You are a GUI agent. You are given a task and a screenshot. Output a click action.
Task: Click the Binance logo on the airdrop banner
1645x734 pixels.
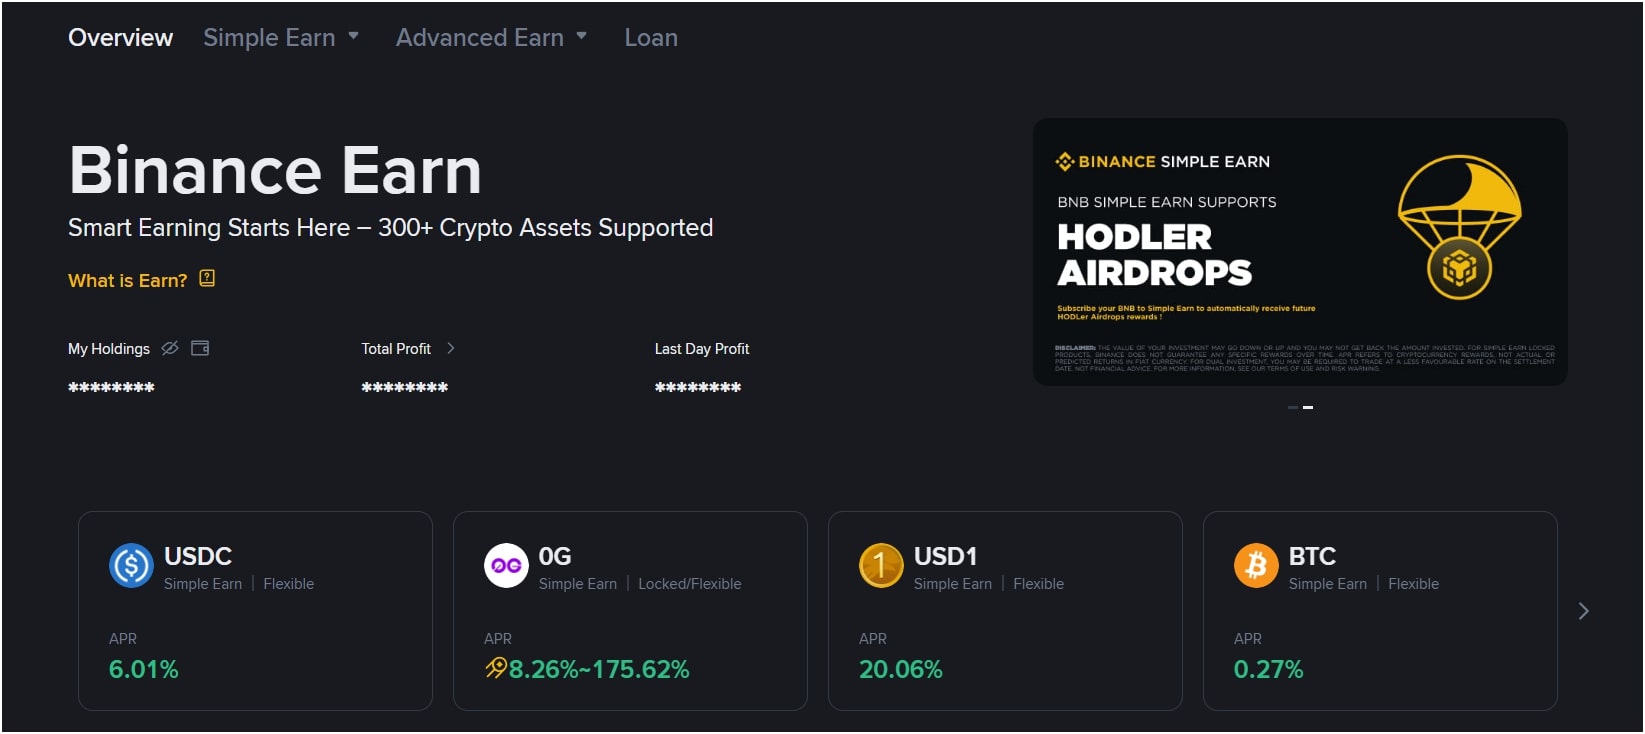click(1063, 160)
